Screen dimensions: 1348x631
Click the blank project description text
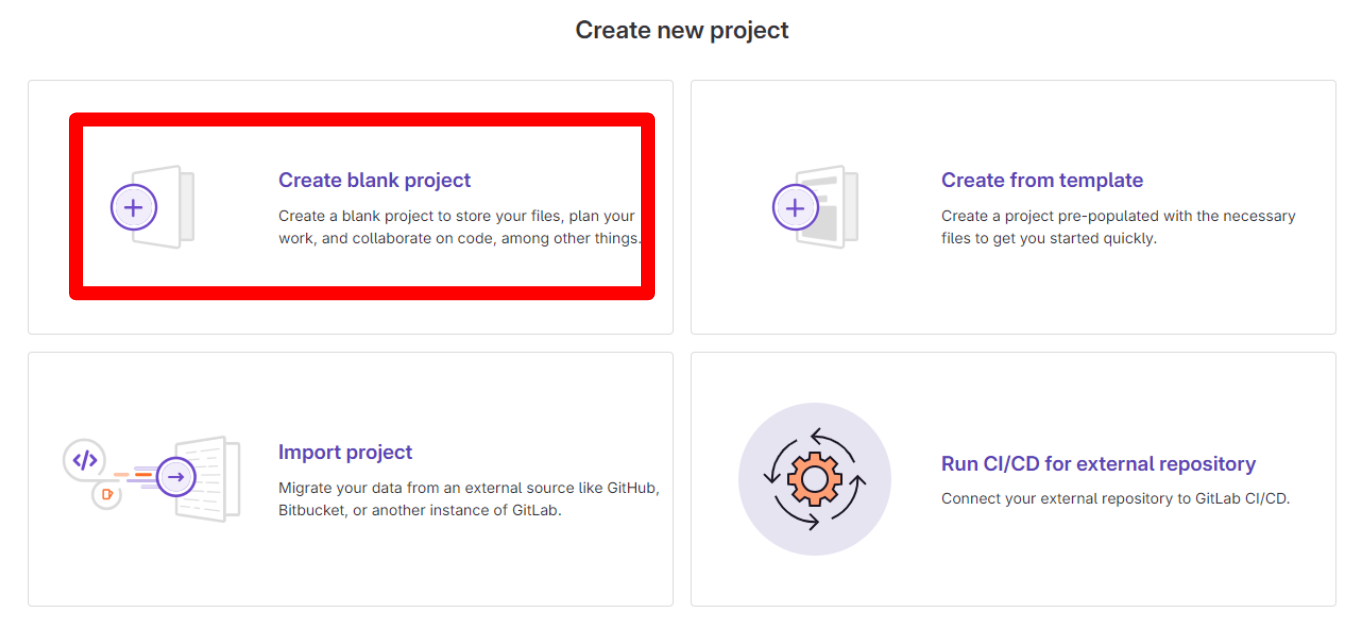tap(458, 227)
